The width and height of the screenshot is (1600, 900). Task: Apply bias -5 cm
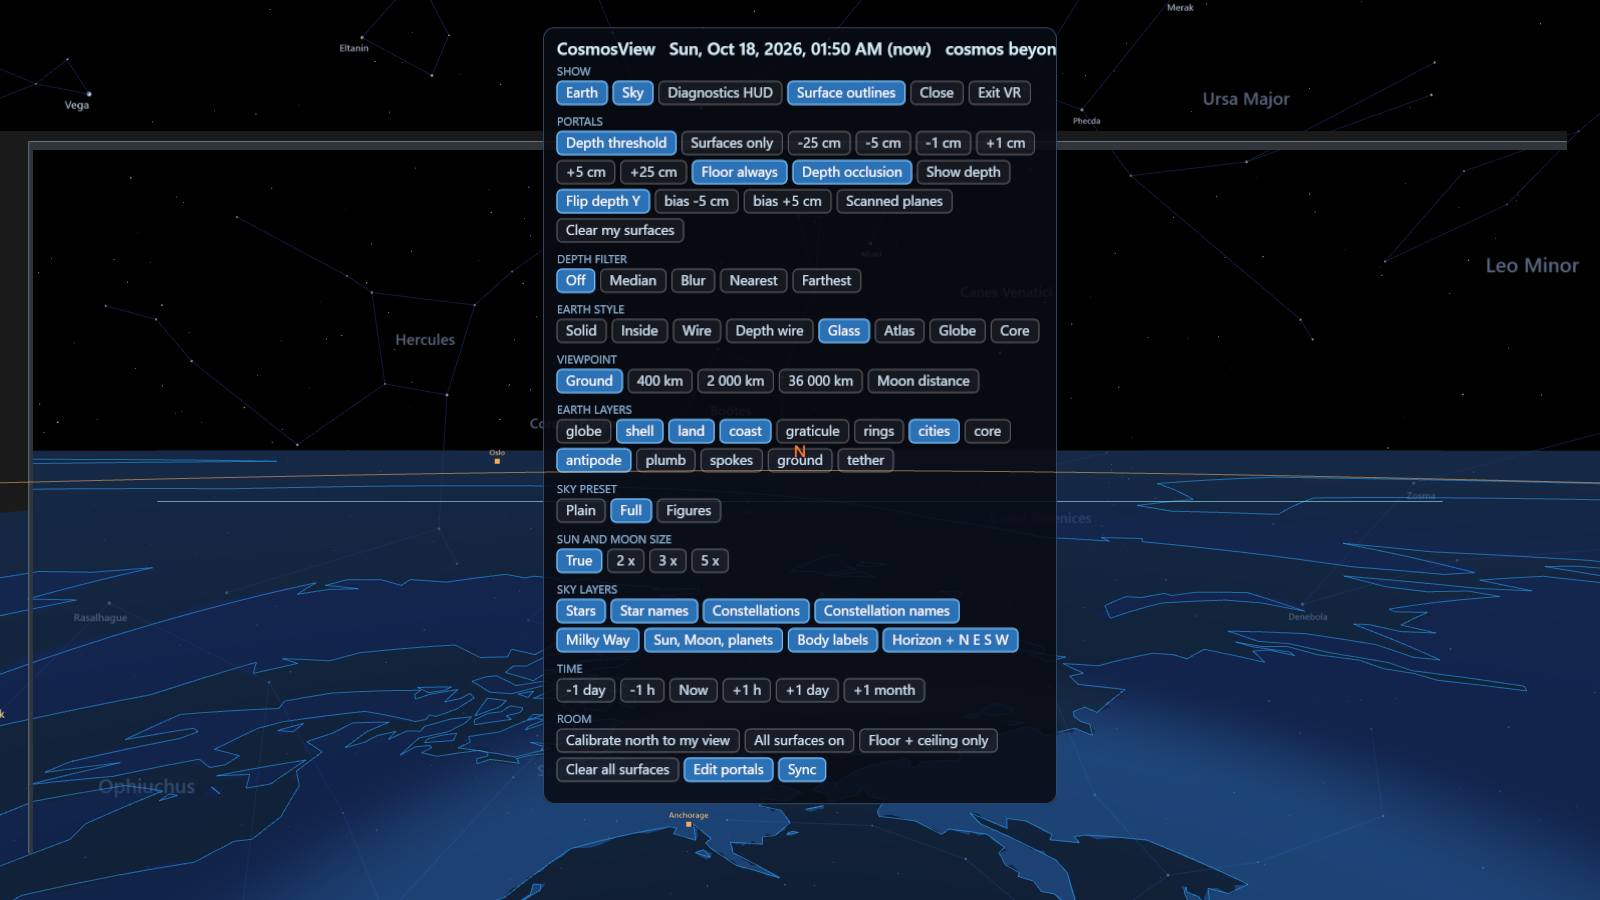[696, 201]
